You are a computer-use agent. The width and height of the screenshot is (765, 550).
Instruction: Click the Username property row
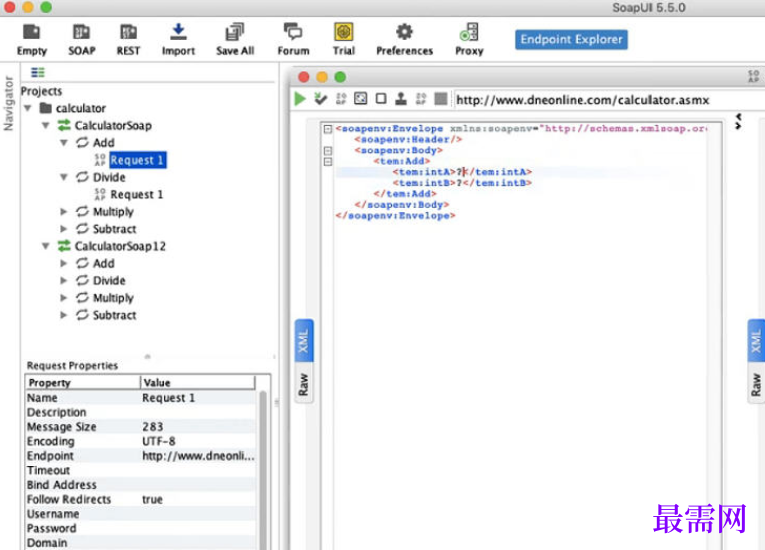click(x=141, y=514)
